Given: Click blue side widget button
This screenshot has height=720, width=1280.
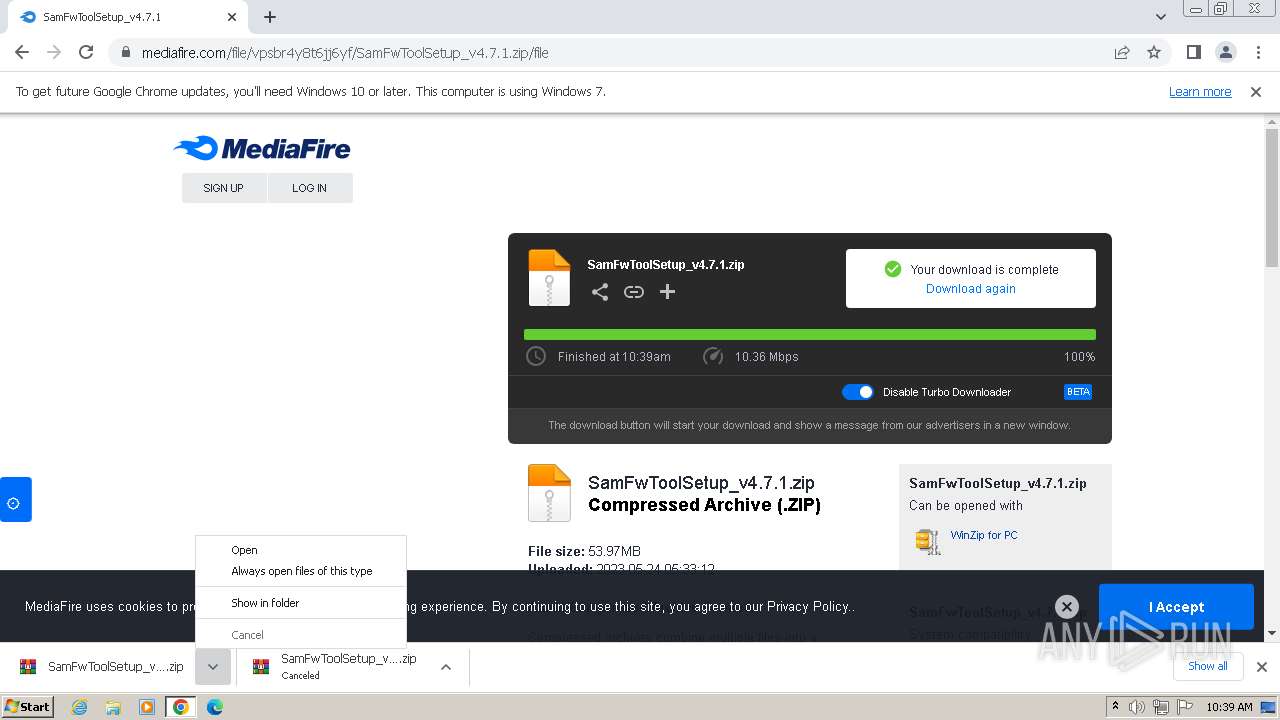Looking at the screenshot, I should 15,500.
